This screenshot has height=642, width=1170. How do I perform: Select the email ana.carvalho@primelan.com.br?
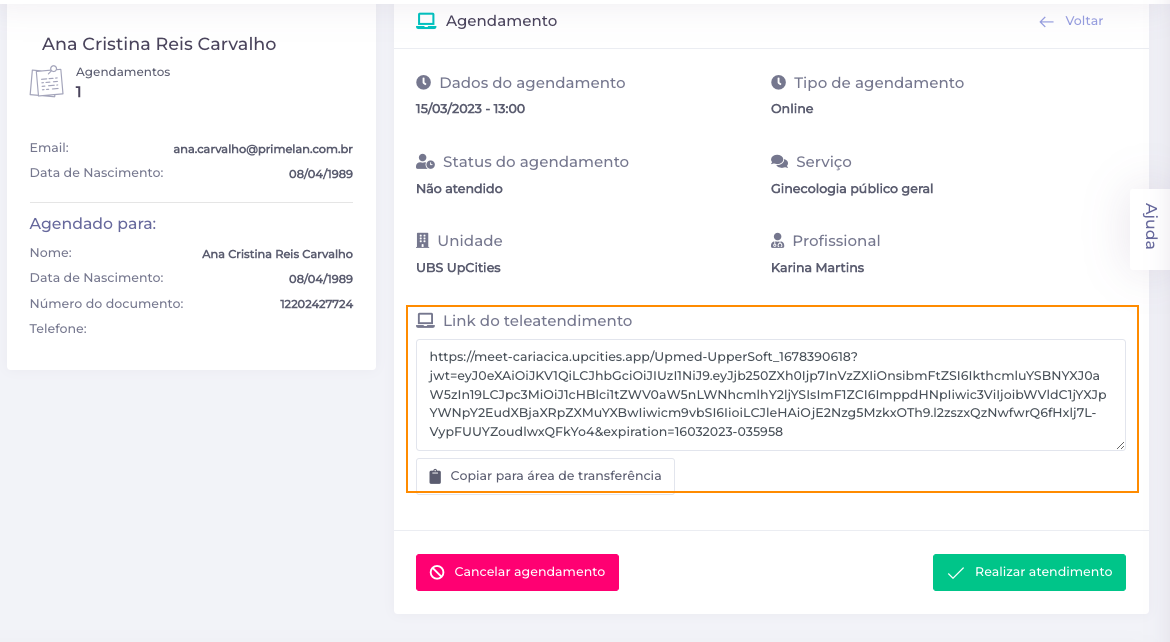coord(263,149)
